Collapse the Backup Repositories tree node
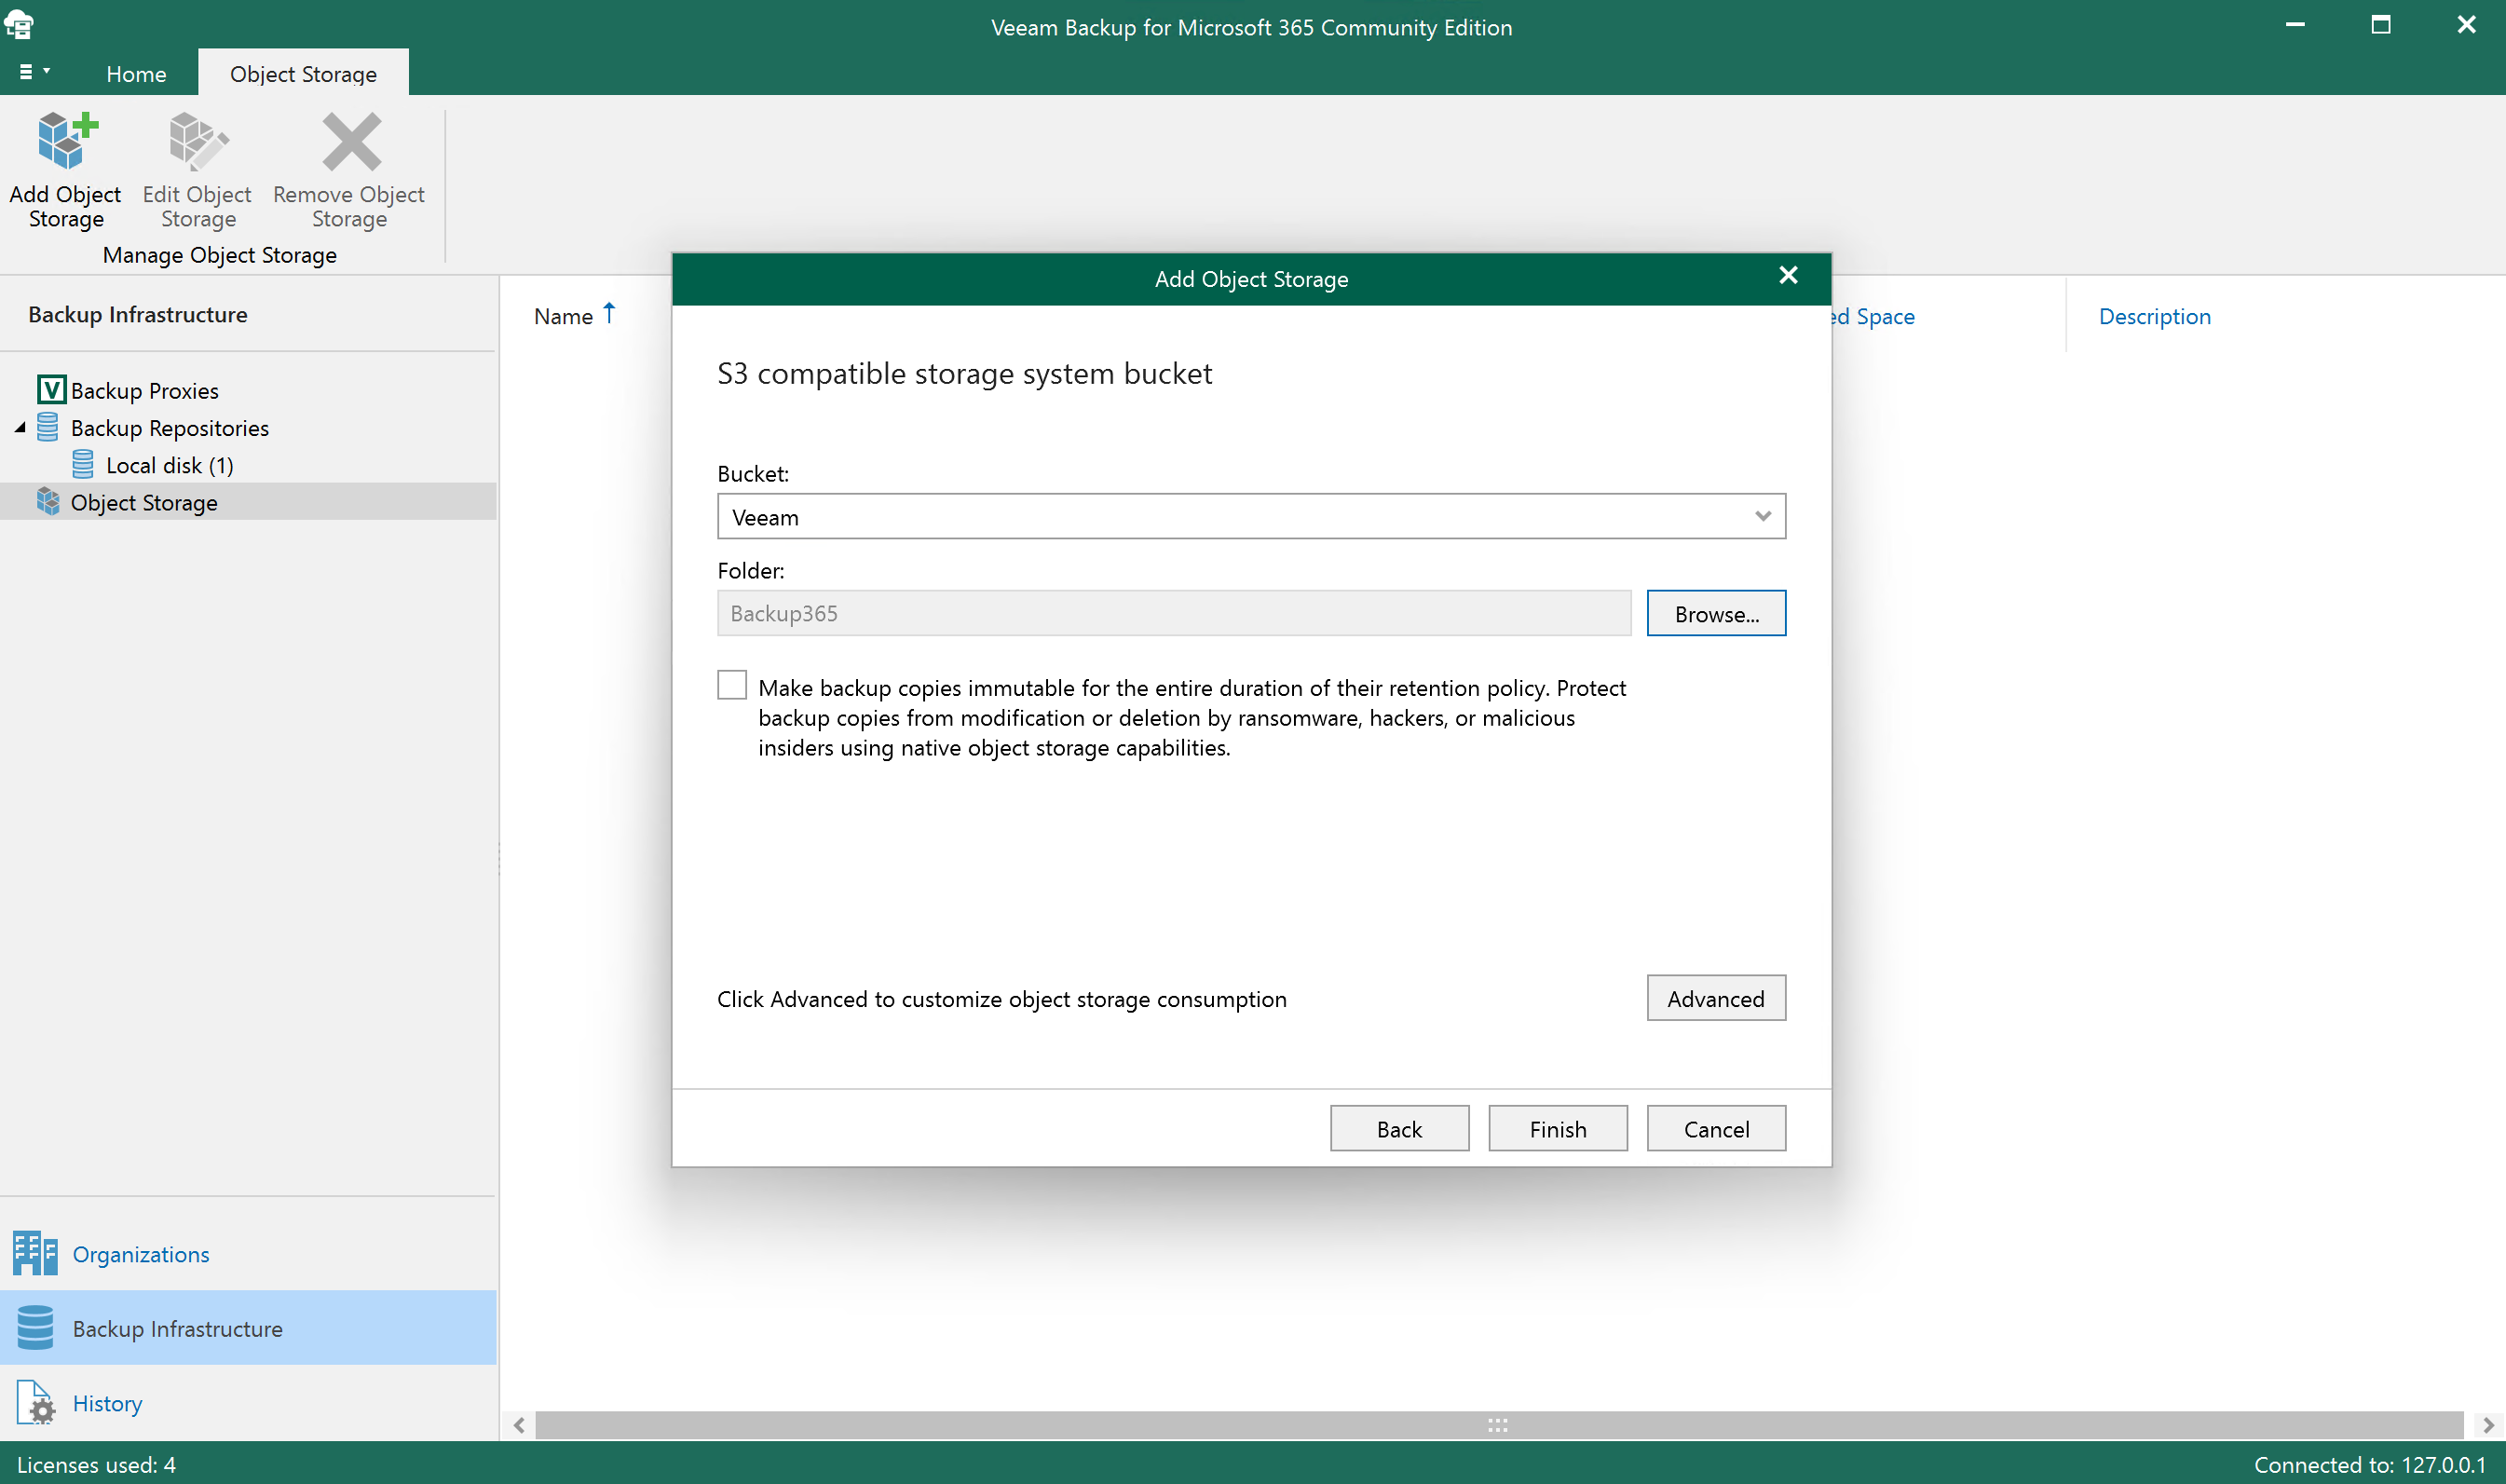This screenshot has width=2506, height=1484. coord(19,427)
